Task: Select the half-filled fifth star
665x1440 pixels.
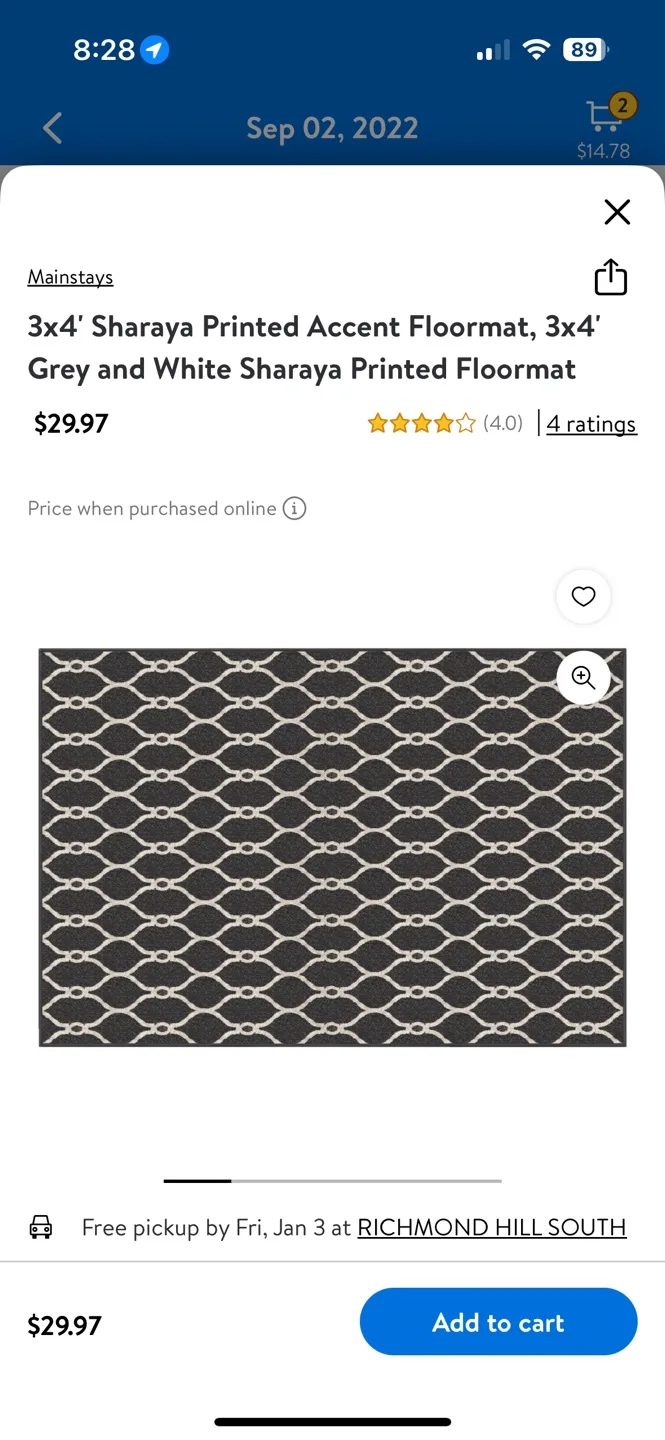Action: coord(466,423)
